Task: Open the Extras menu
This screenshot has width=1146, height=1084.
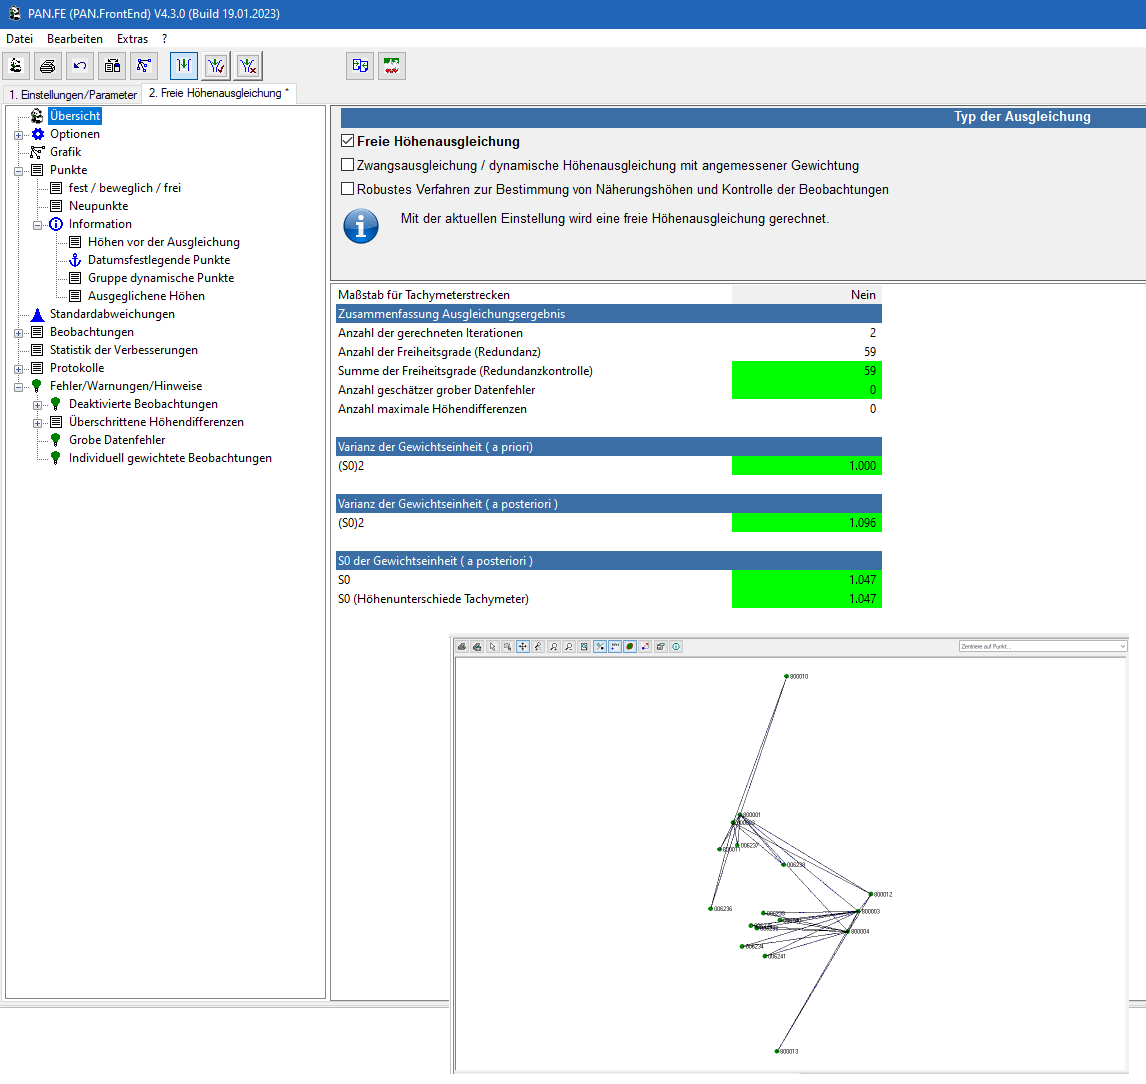Action: pos(132,39)
